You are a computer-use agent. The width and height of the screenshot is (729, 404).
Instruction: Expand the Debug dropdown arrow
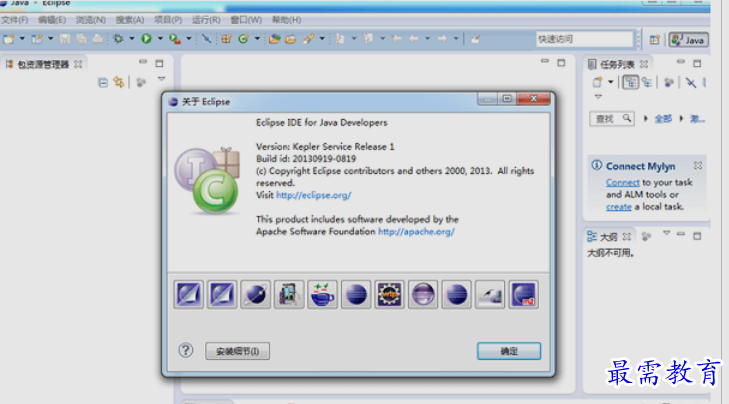point(132,39)
